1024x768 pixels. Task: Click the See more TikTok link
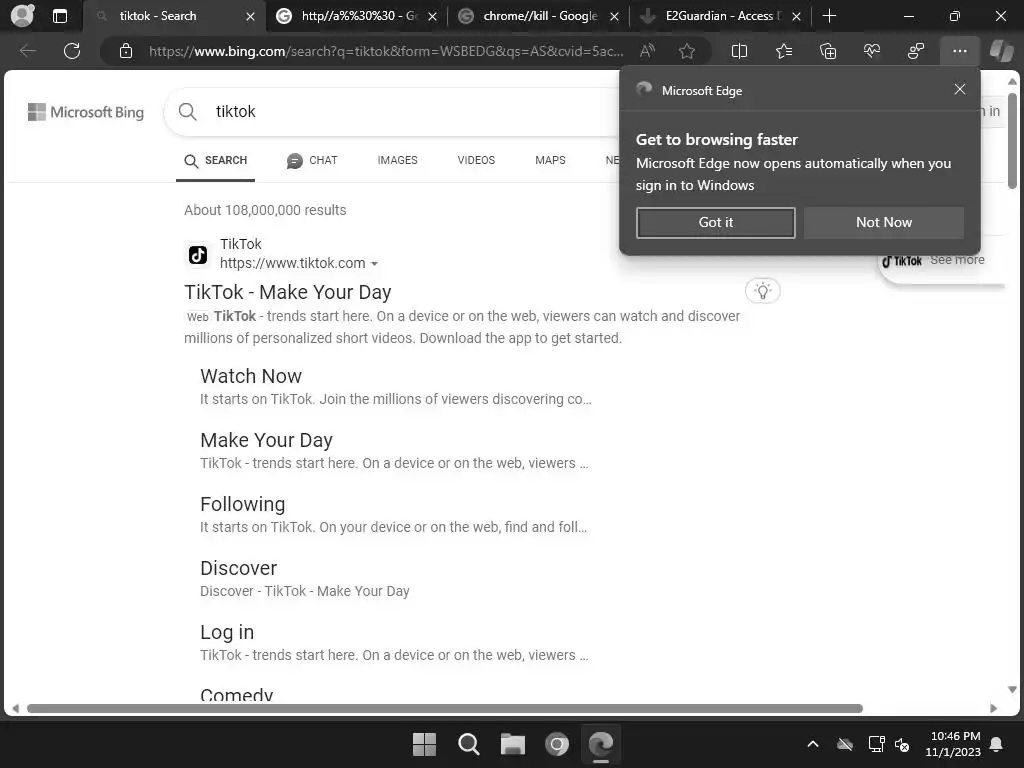coord(957,260)
